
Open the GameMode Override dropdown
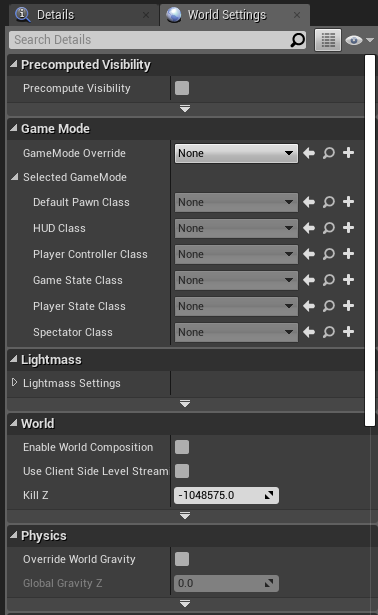pos(236,153)
